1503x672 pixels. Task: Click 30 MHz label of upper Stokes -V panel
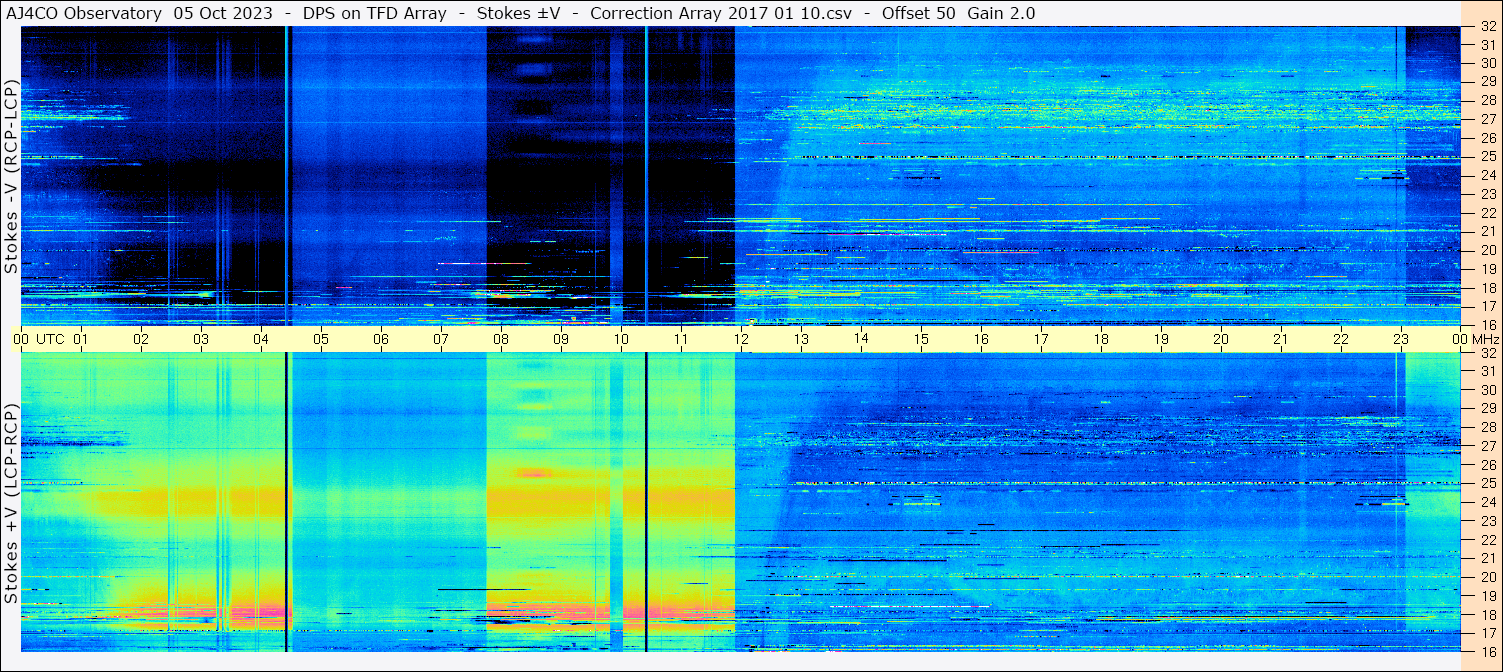pos(1487,64)
